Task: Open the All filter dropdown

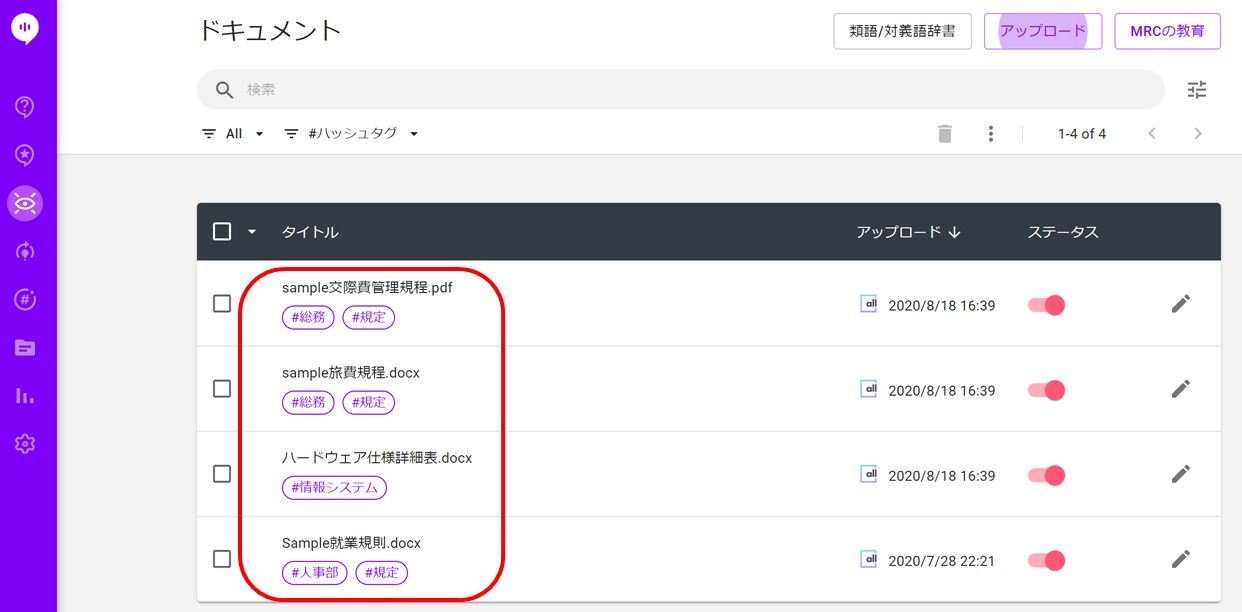Action: click(x=233, y=134)
